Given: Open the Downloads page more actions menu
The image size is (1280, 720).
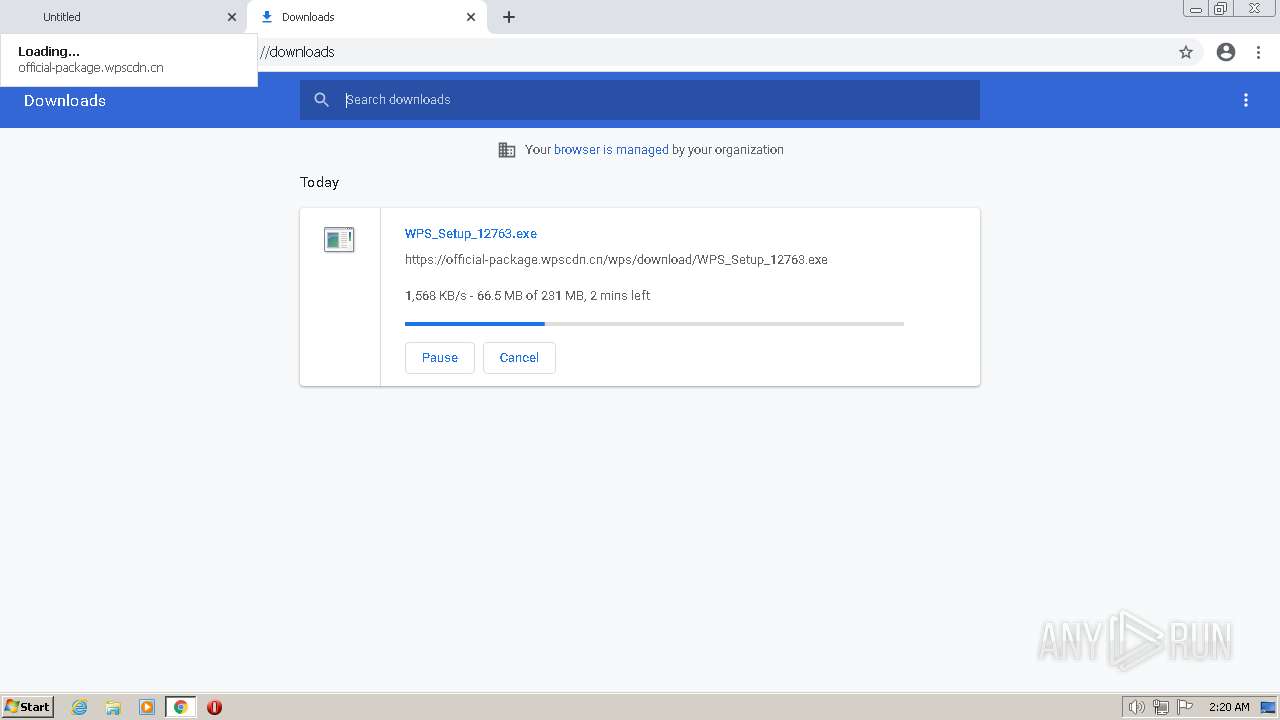Looking at the screenshot, I should tap(1246, 100).
